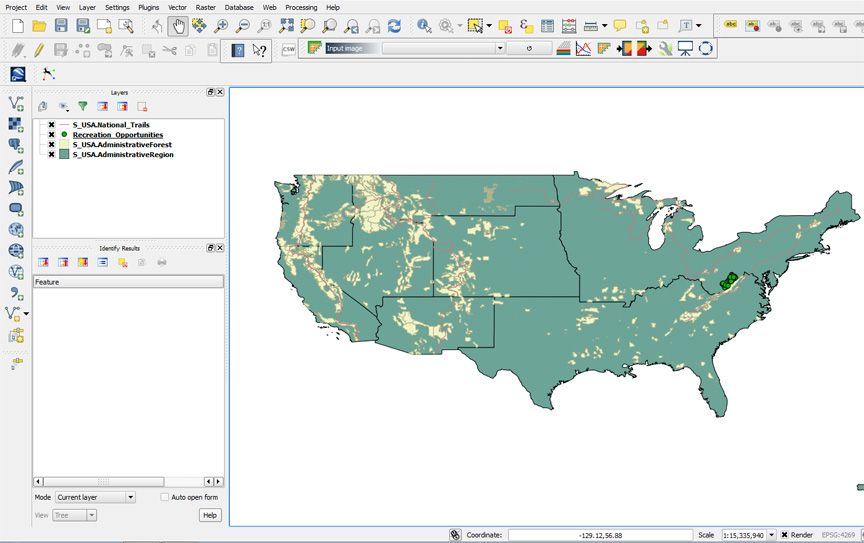Open the attribute table

(x=547, y=26)
